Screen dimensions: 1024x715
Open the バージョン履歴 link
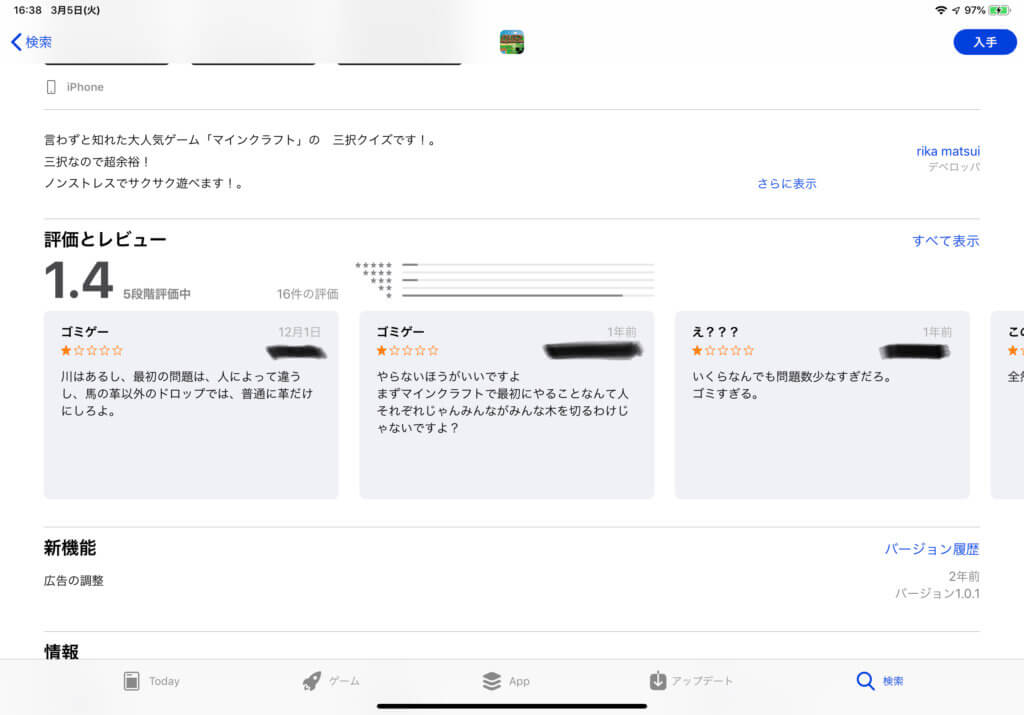point(931,549)
